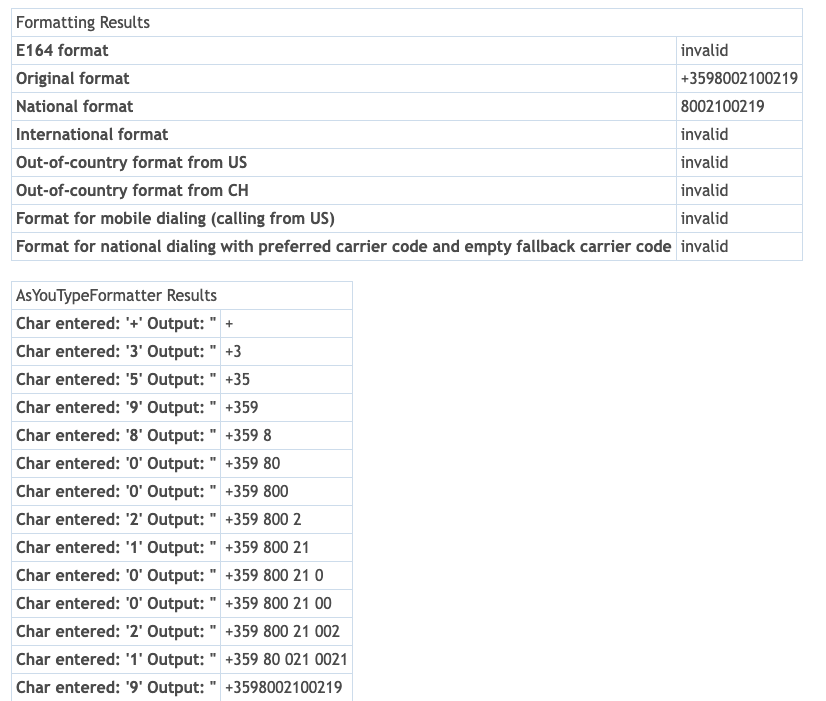Click the National format value 8002100219

(722, 106)
